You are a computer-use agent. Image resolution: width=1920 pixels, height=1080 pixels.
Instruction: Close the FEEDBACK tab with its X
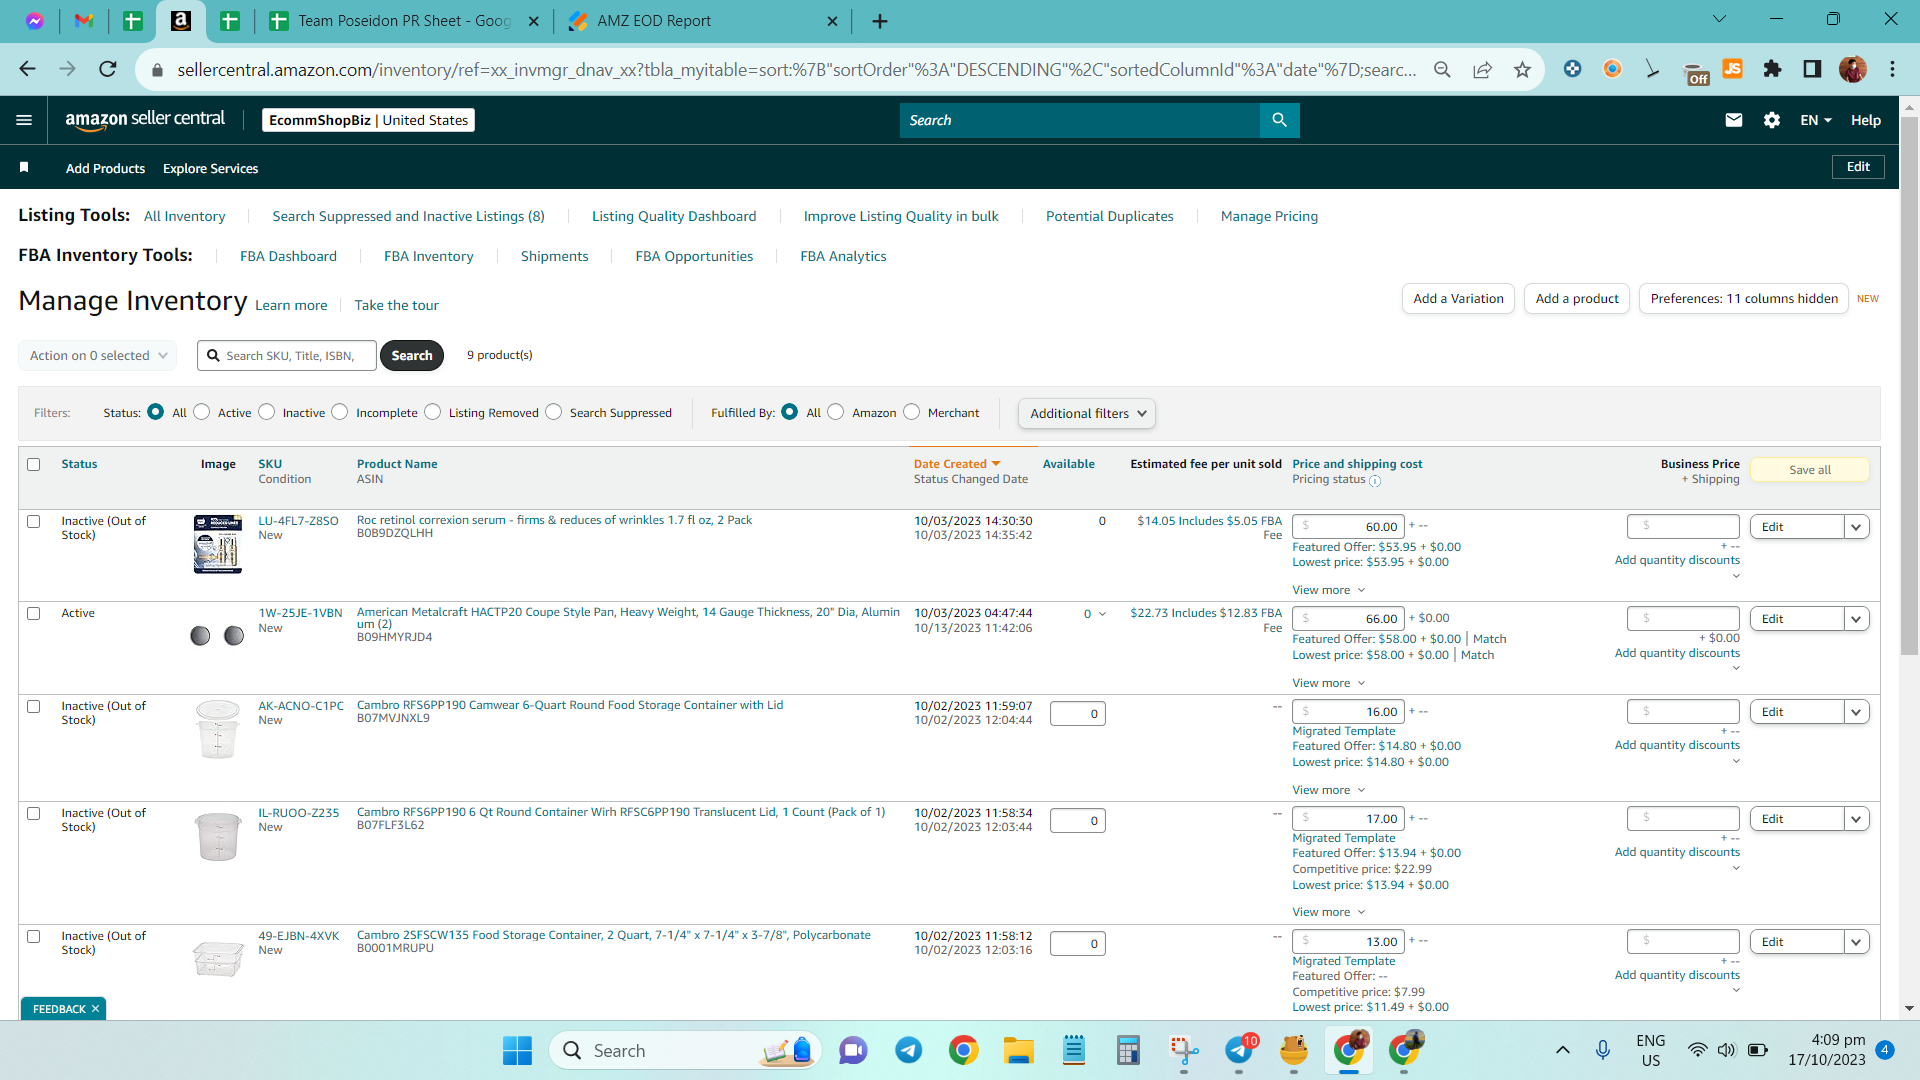pyautogui.click(x=96, y=1009)
